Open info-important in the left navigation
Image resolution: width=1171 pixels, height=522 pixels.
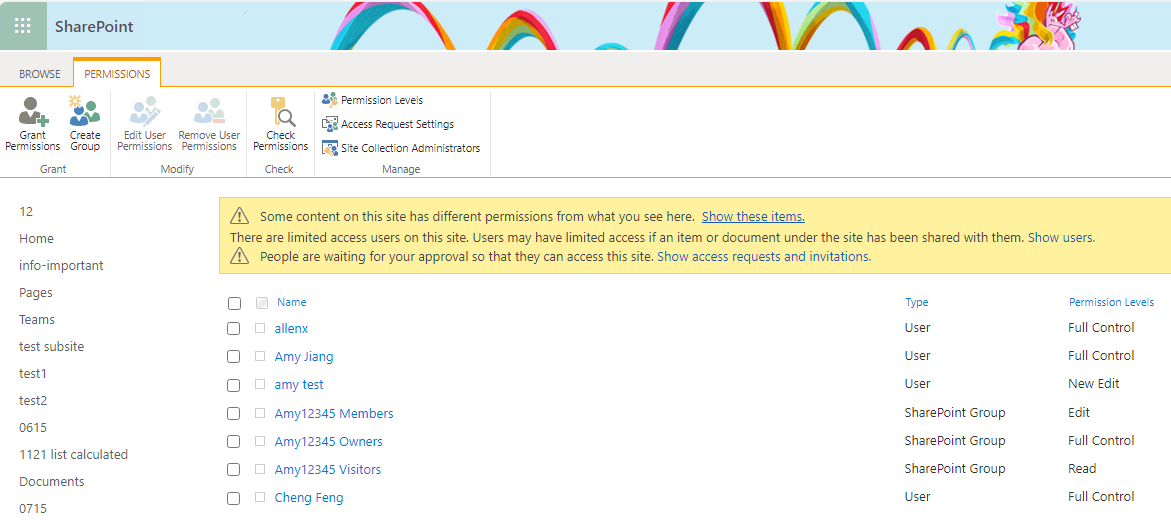(x=61, y=265)
